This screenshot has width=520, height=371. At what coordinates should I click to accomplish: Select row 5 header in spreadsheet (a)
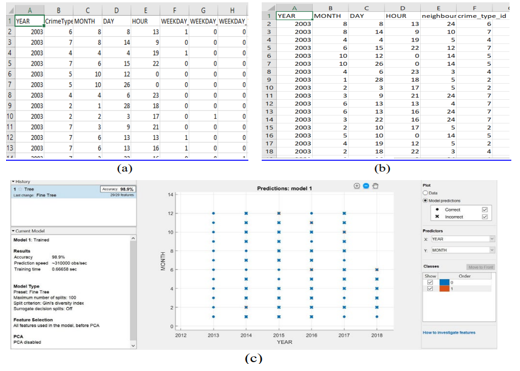[10, 63]
